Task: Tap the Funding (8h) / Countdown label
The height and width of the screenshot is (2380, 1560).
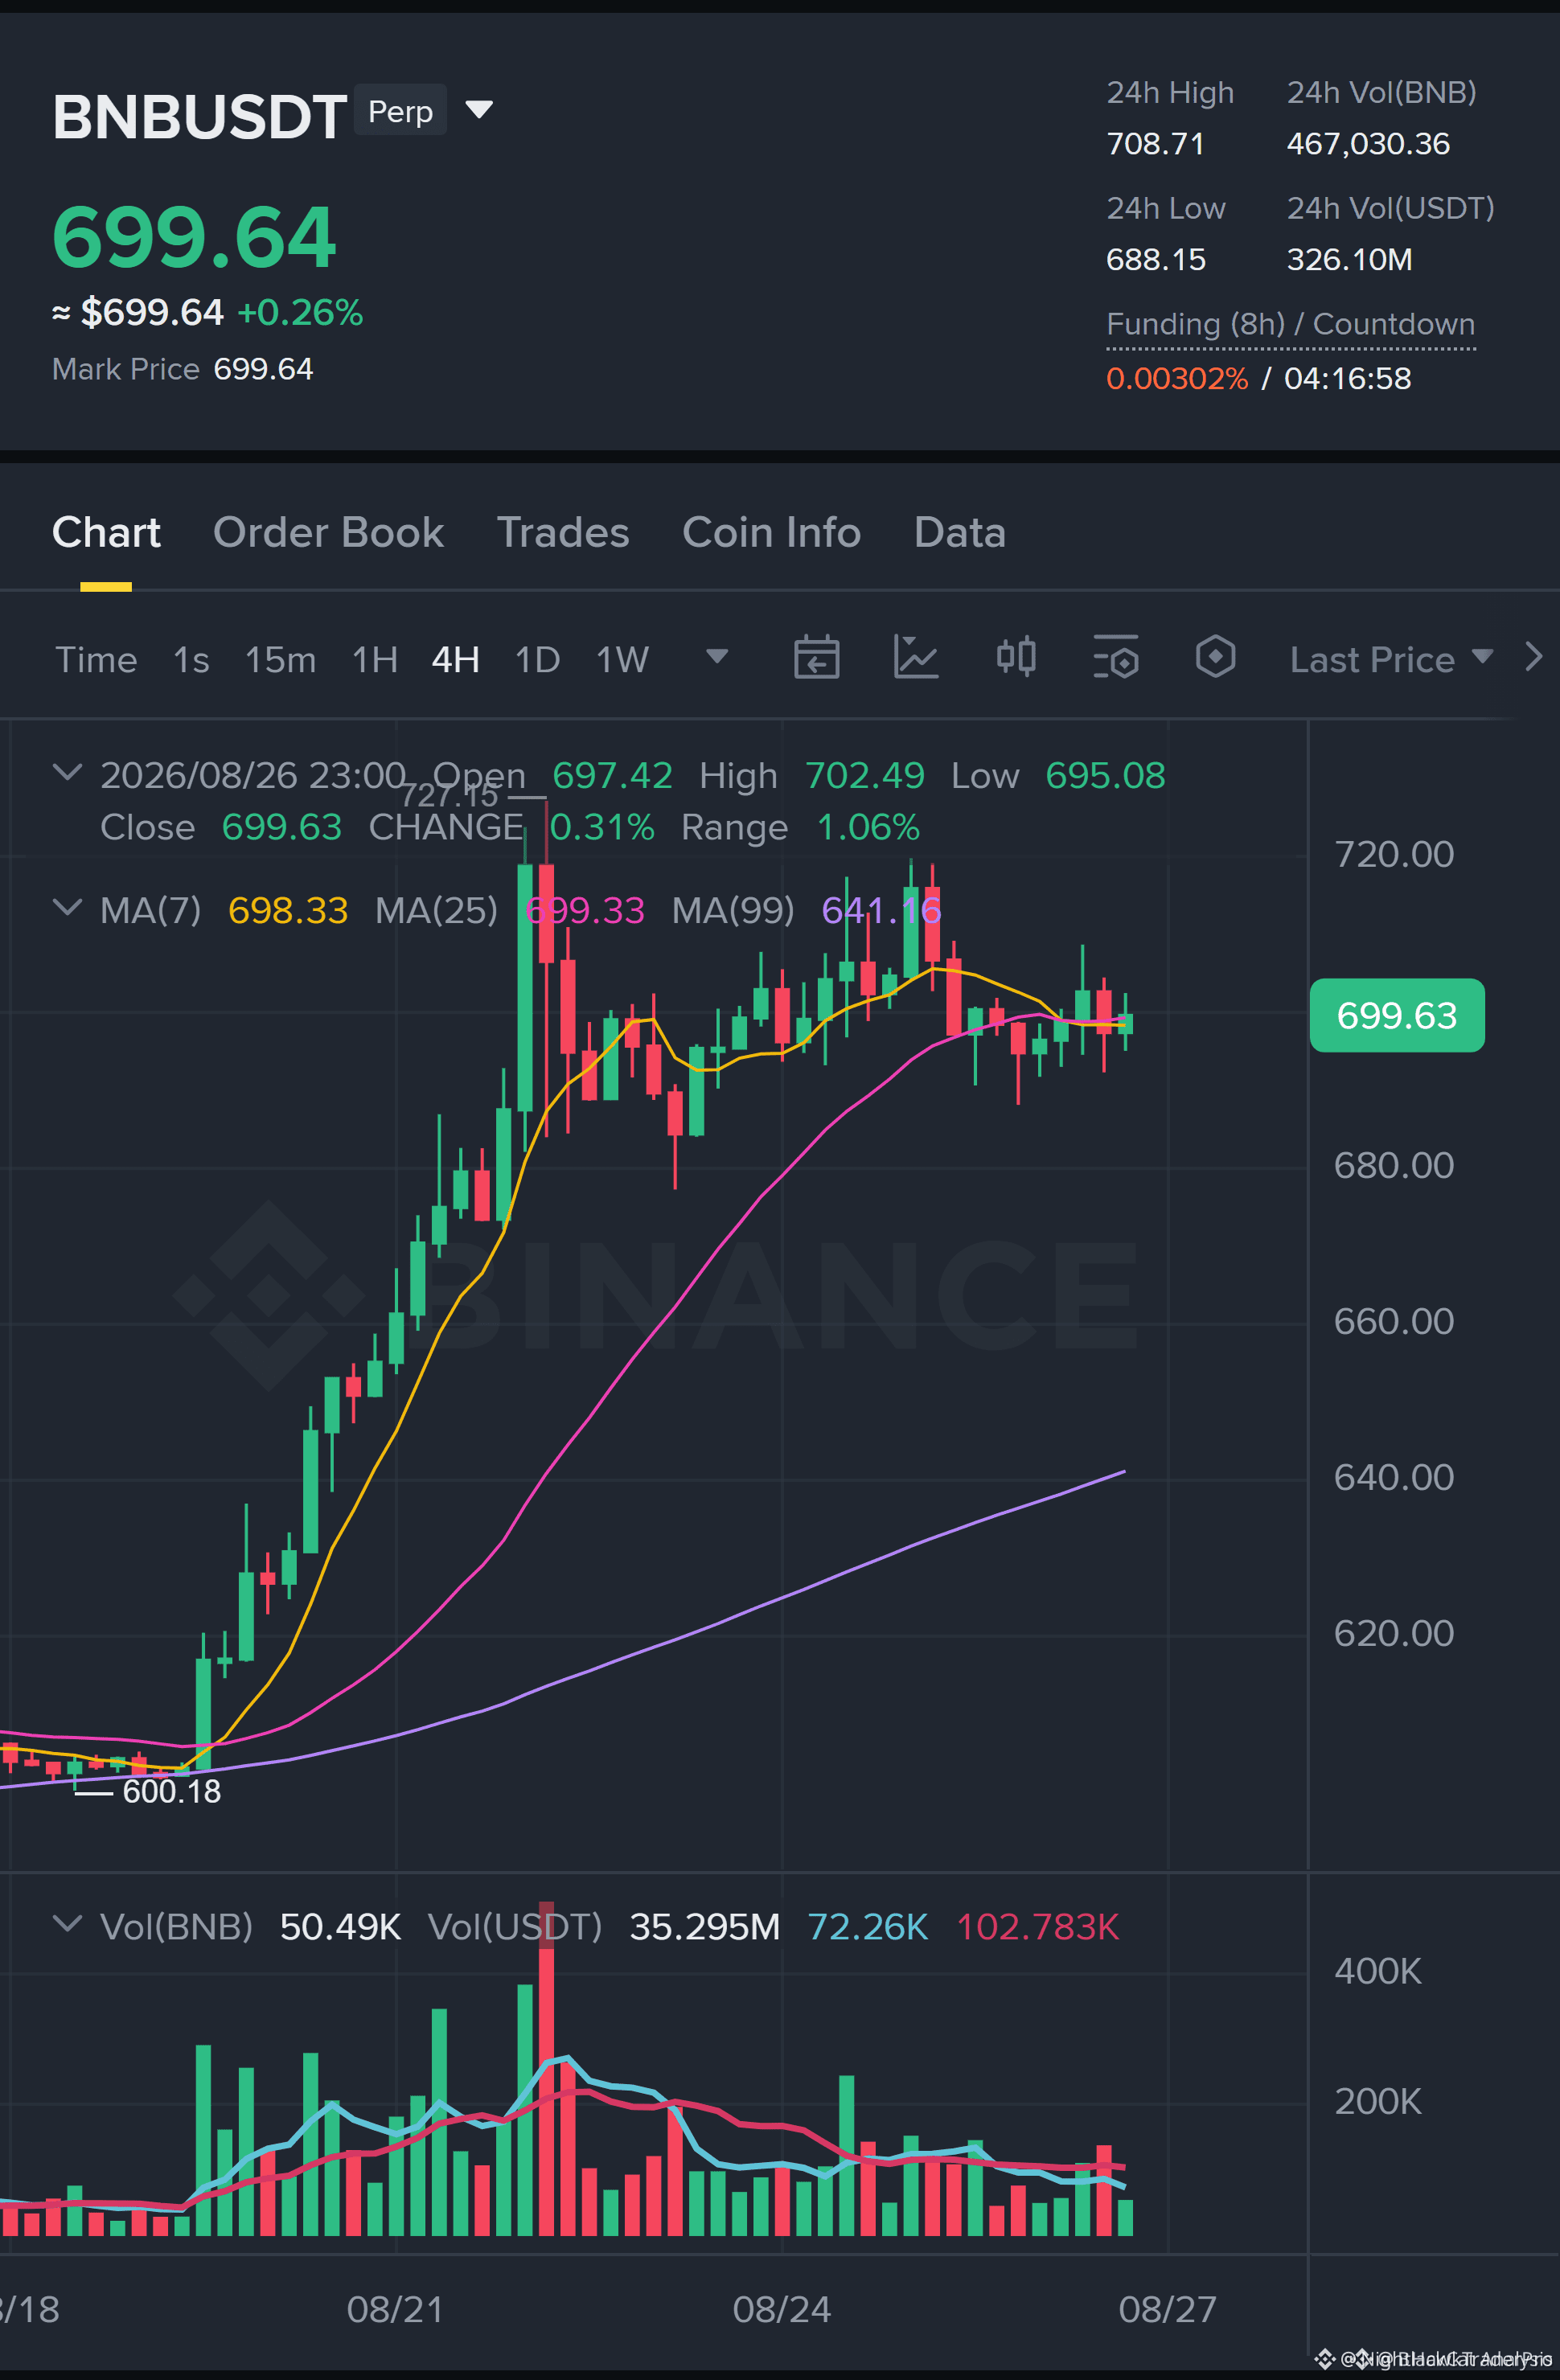Action: (1290, 324)
